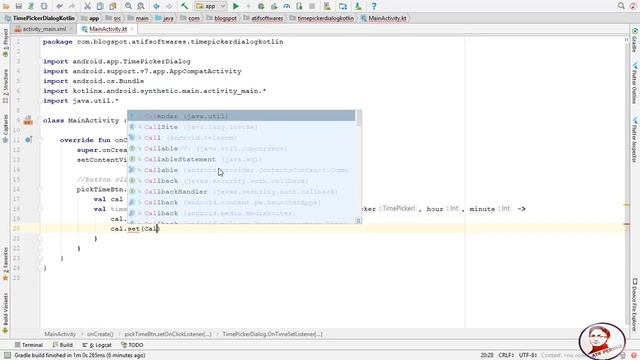Click the Stop square icon
The image size is (640, 360).
(312, 6)
